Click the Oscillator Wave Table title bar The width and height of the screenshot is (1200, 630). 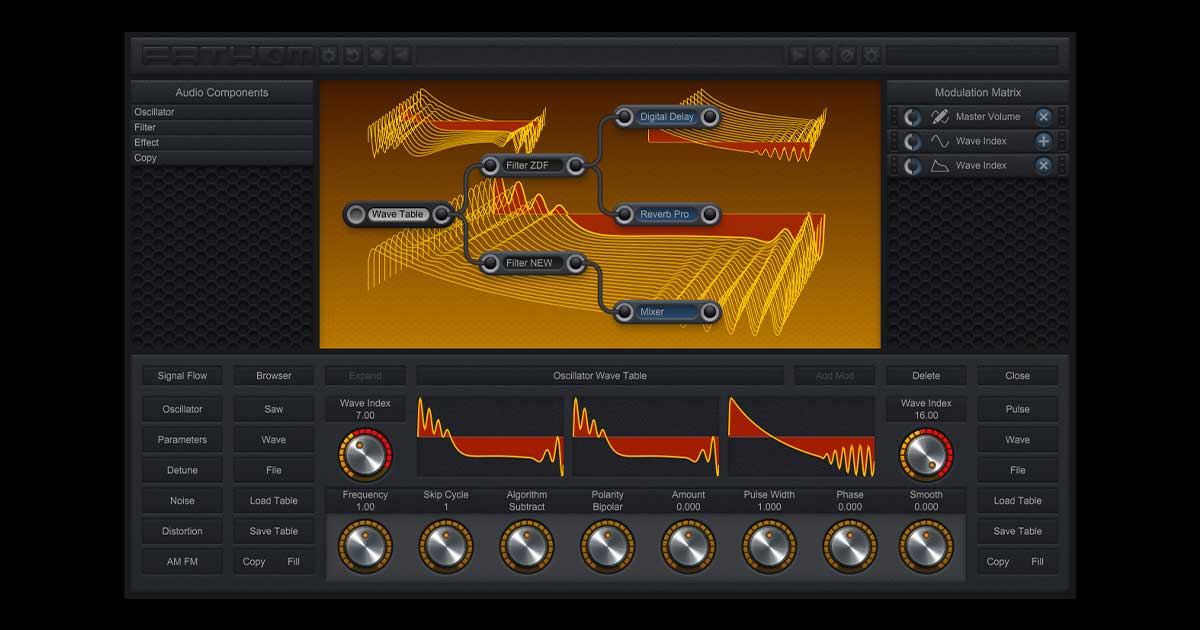(600, 376)
